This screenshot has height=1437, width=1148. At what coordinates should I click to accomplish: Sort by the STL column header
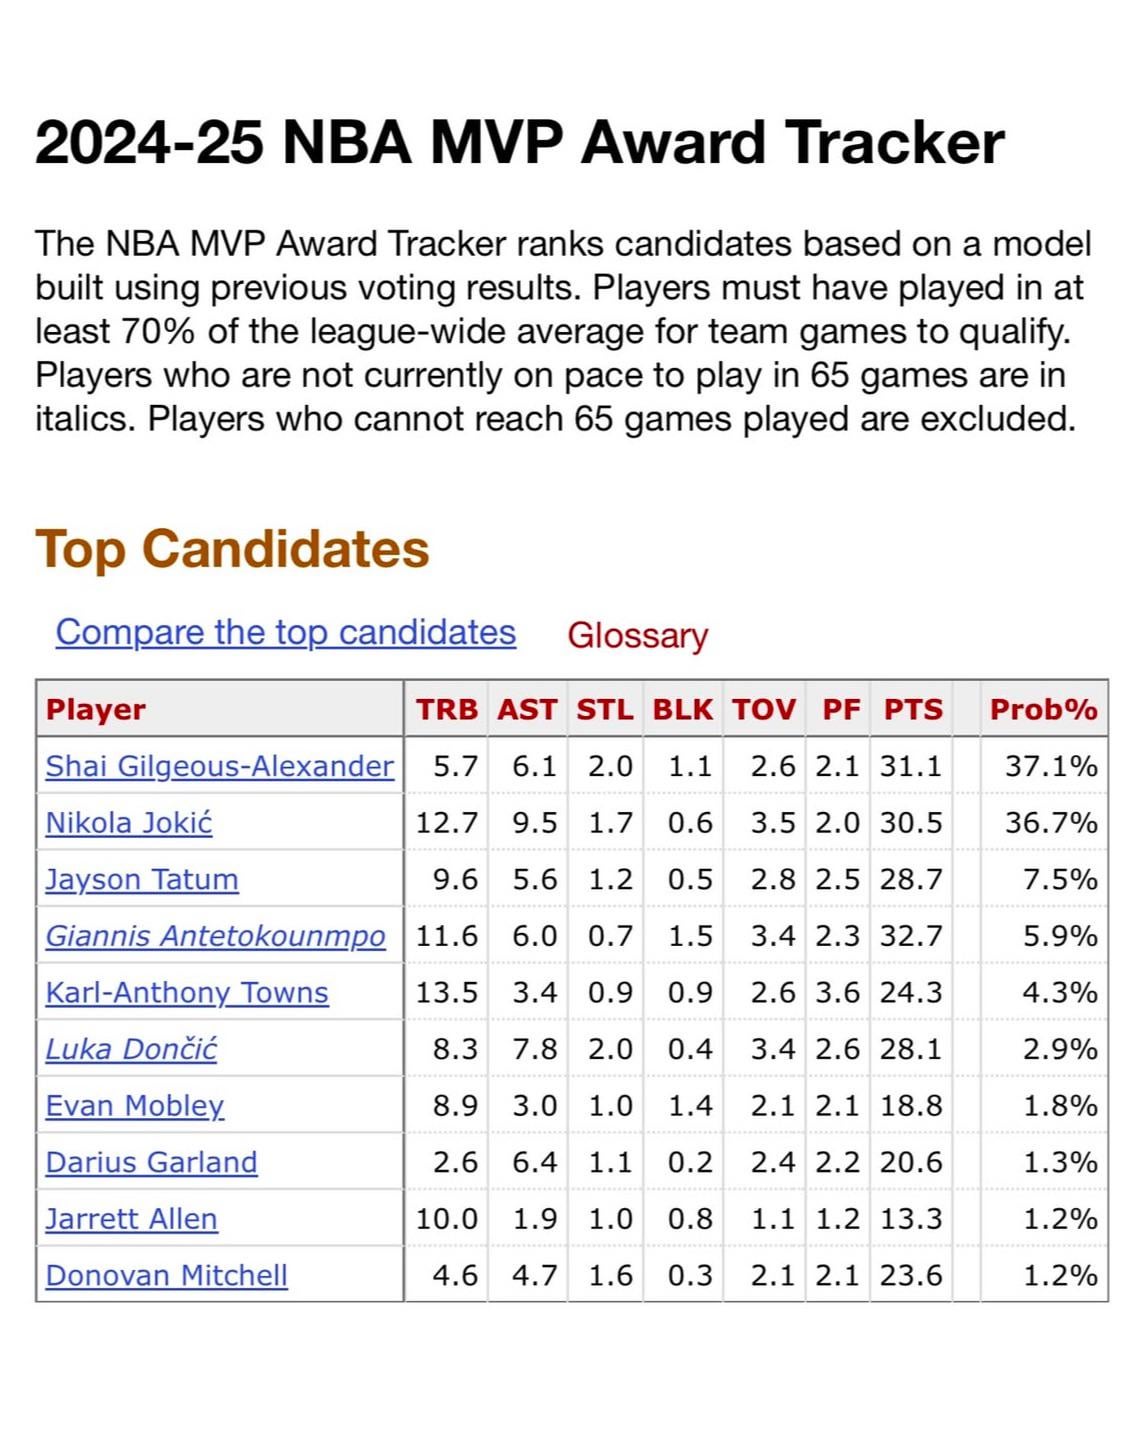coord(604,709)
